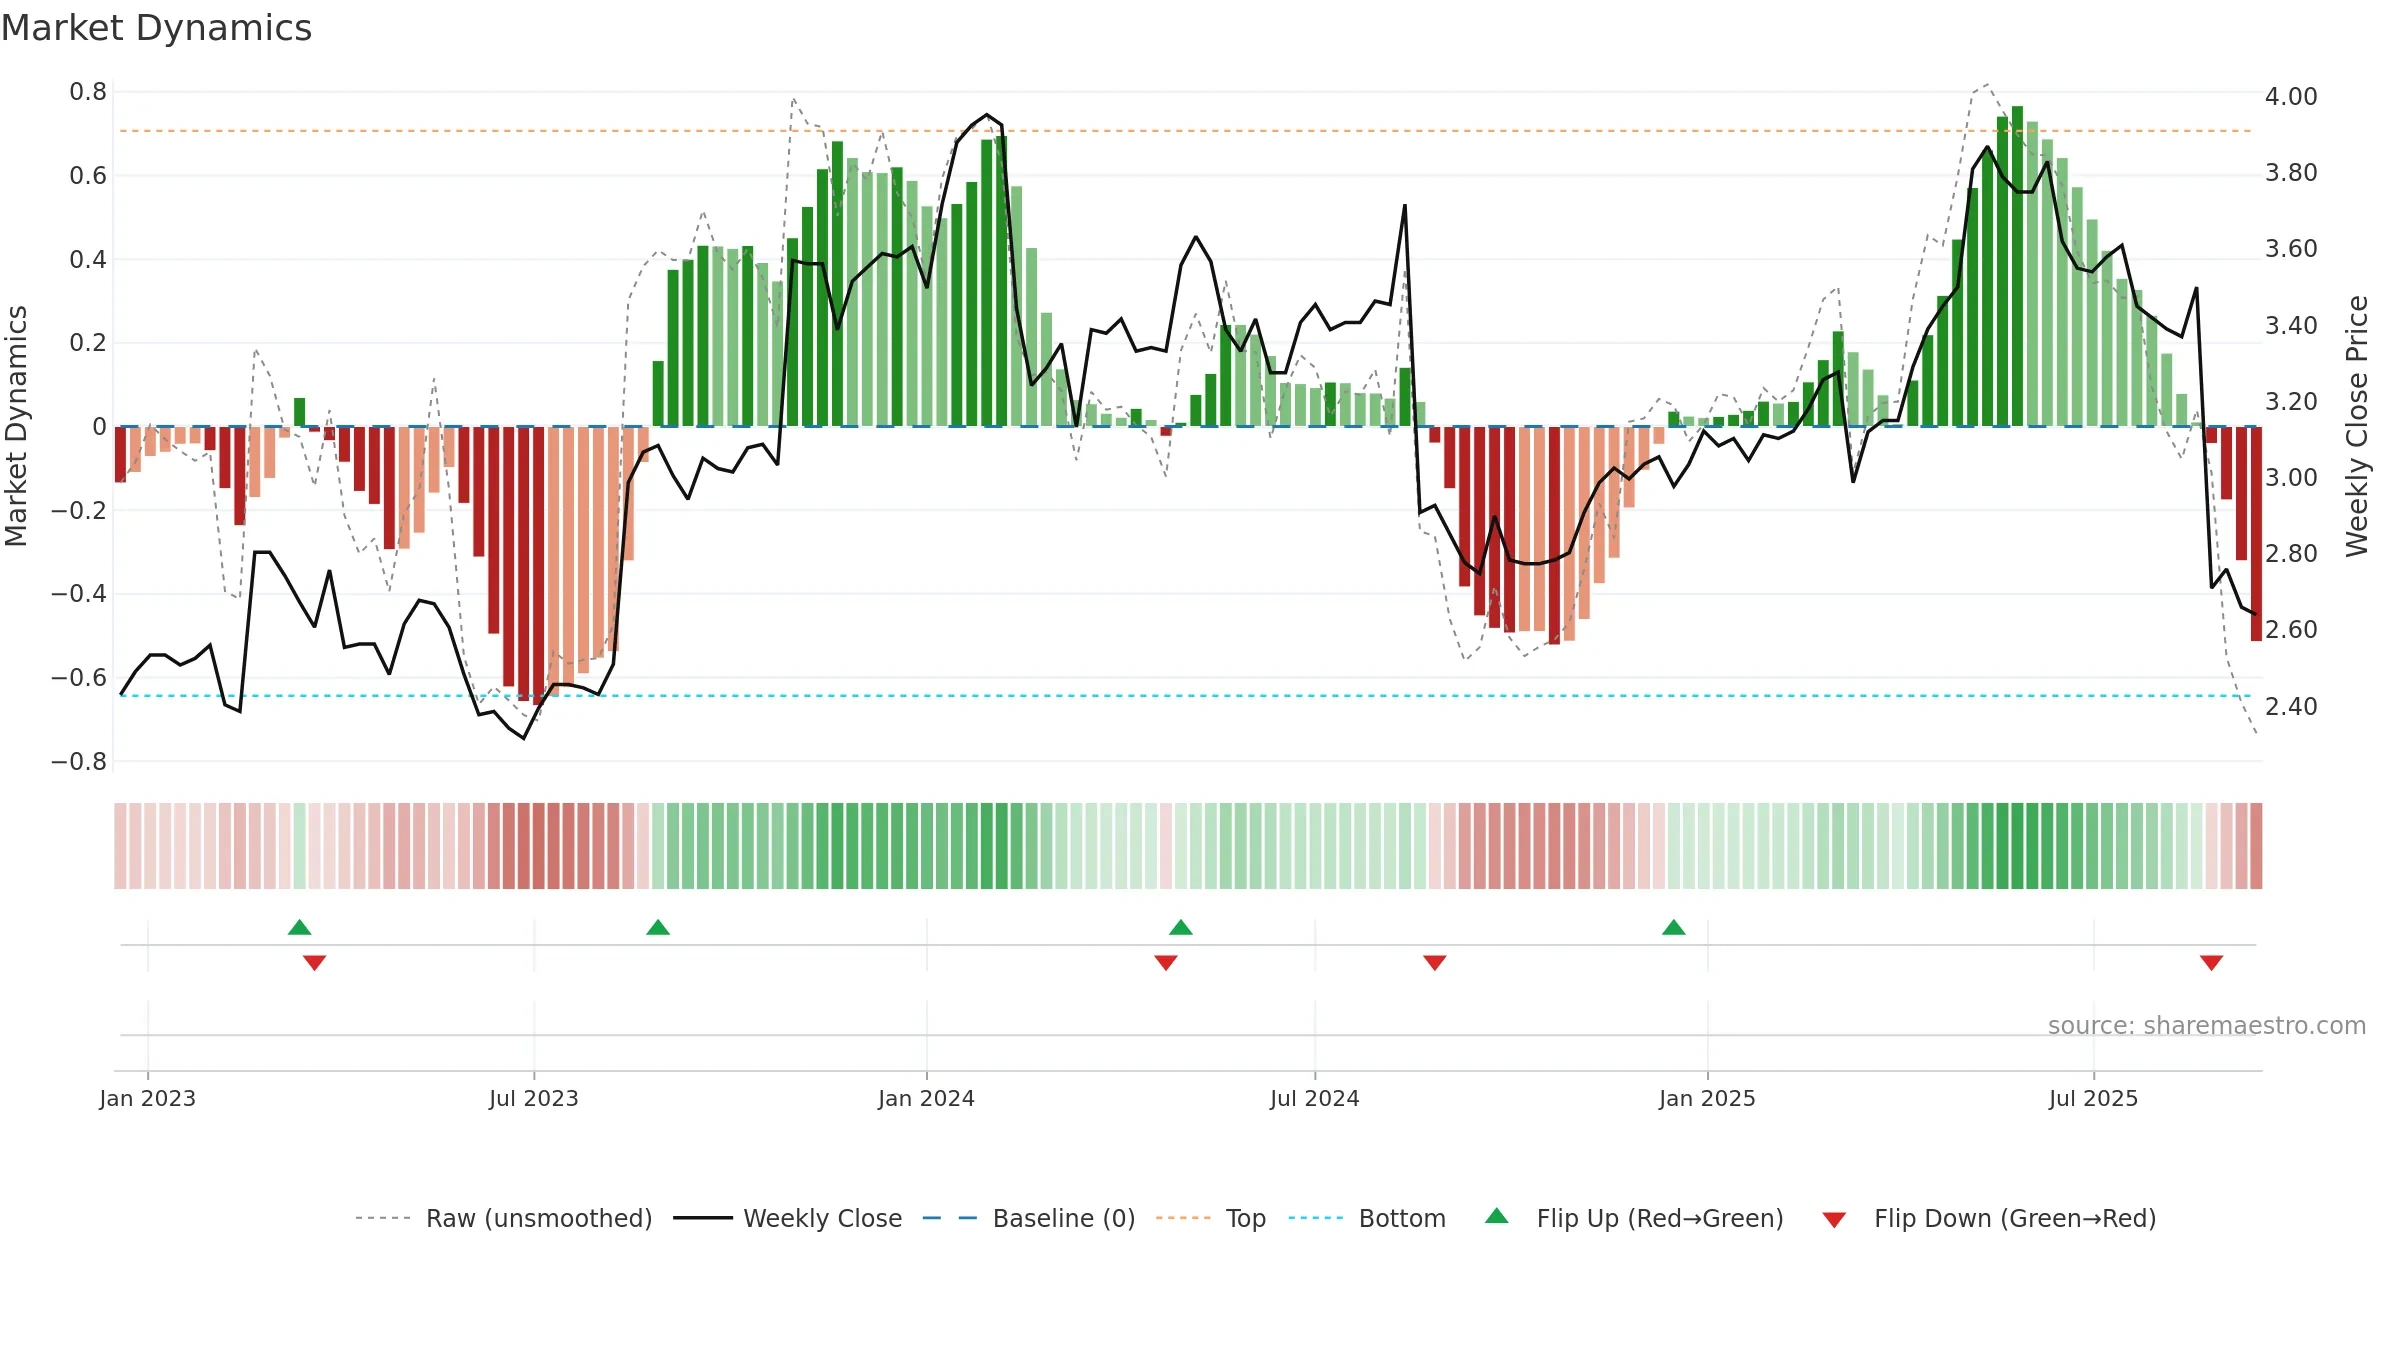Click the green Flip Up legend triangle icon
The height and width of the screenshot is (1350, 2400).
1497,1216
